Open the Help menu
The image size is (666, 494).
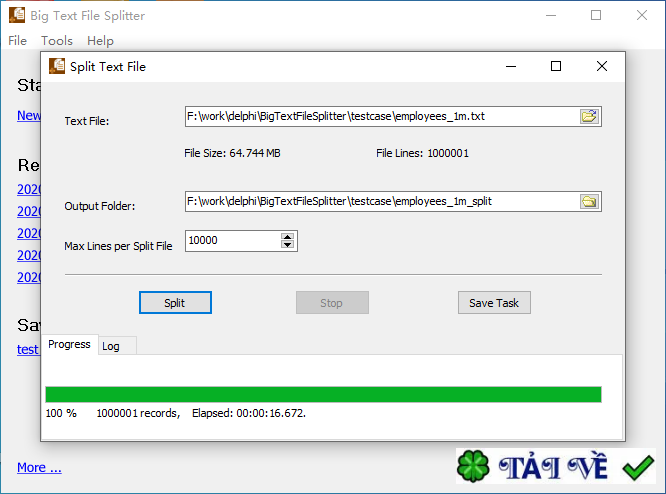tap(100, 41)
